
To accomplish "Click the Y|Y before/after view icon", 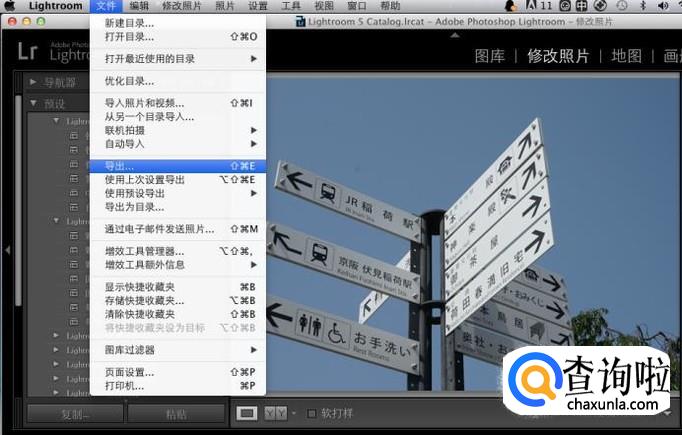I will click(x=275, y=413).
